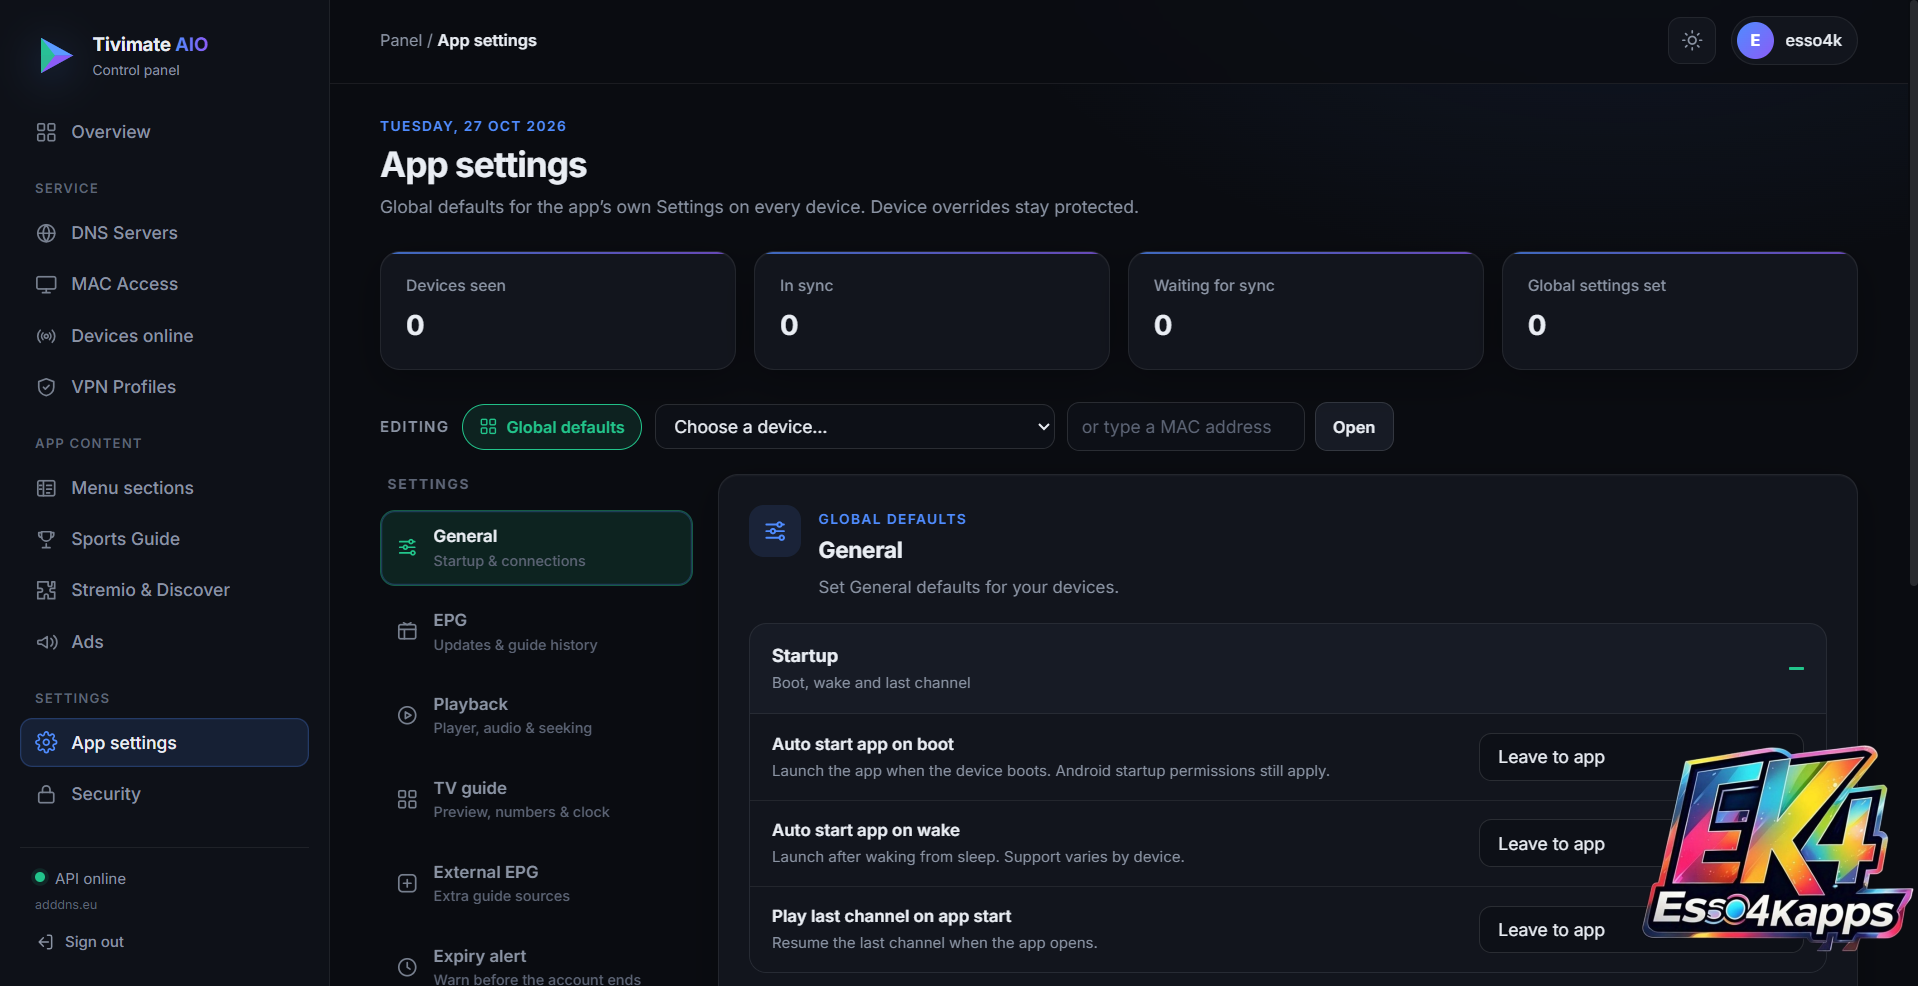Image resolution: width=1918 pixels, height=986 pixels.
Task: Click the Stremio & Discover puzzle icon
Action: [x=46, y=590]
